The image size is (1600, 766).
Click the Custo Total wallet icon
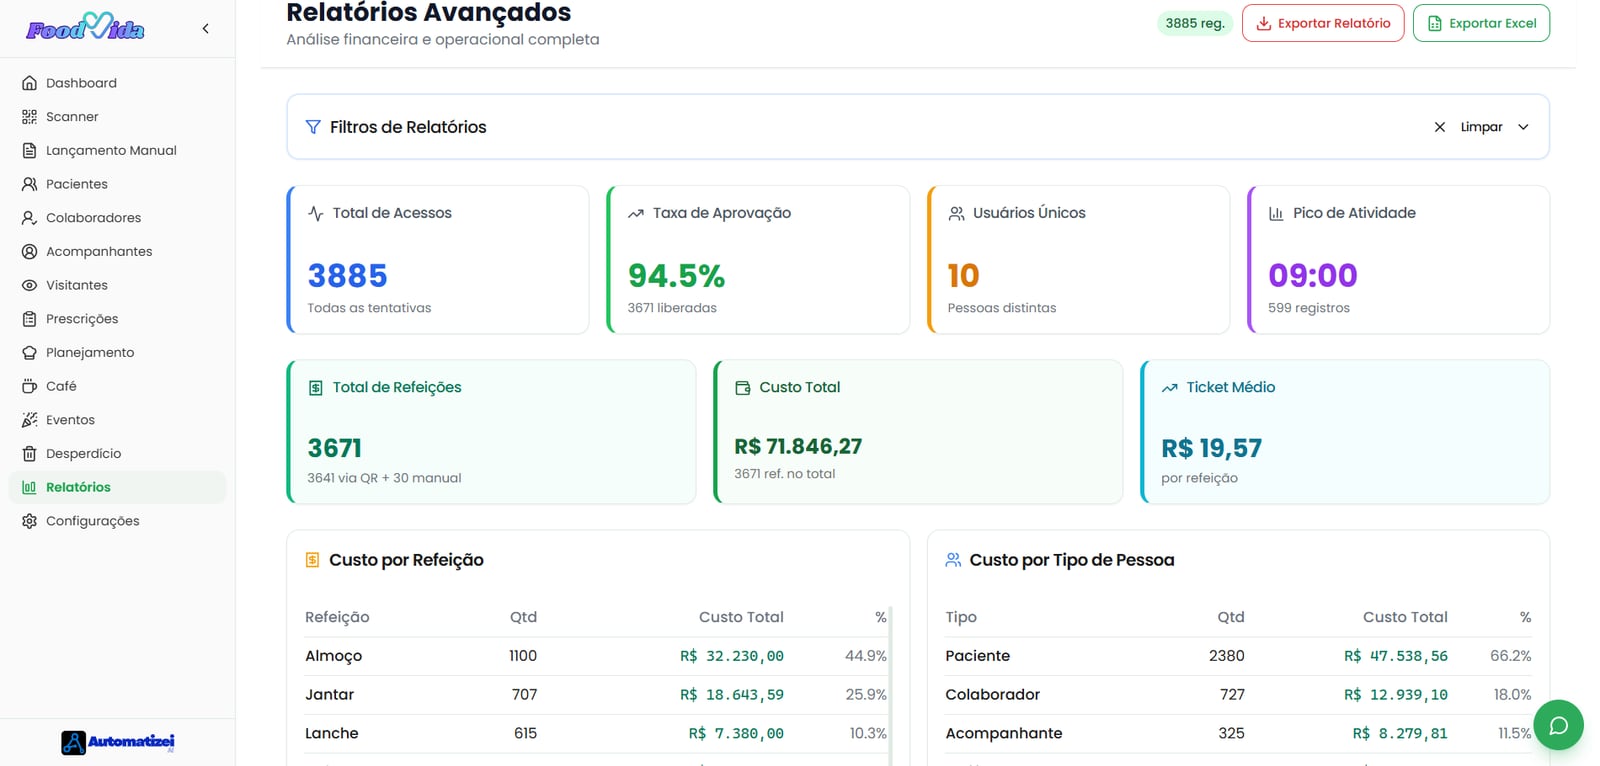coord(743,388)
